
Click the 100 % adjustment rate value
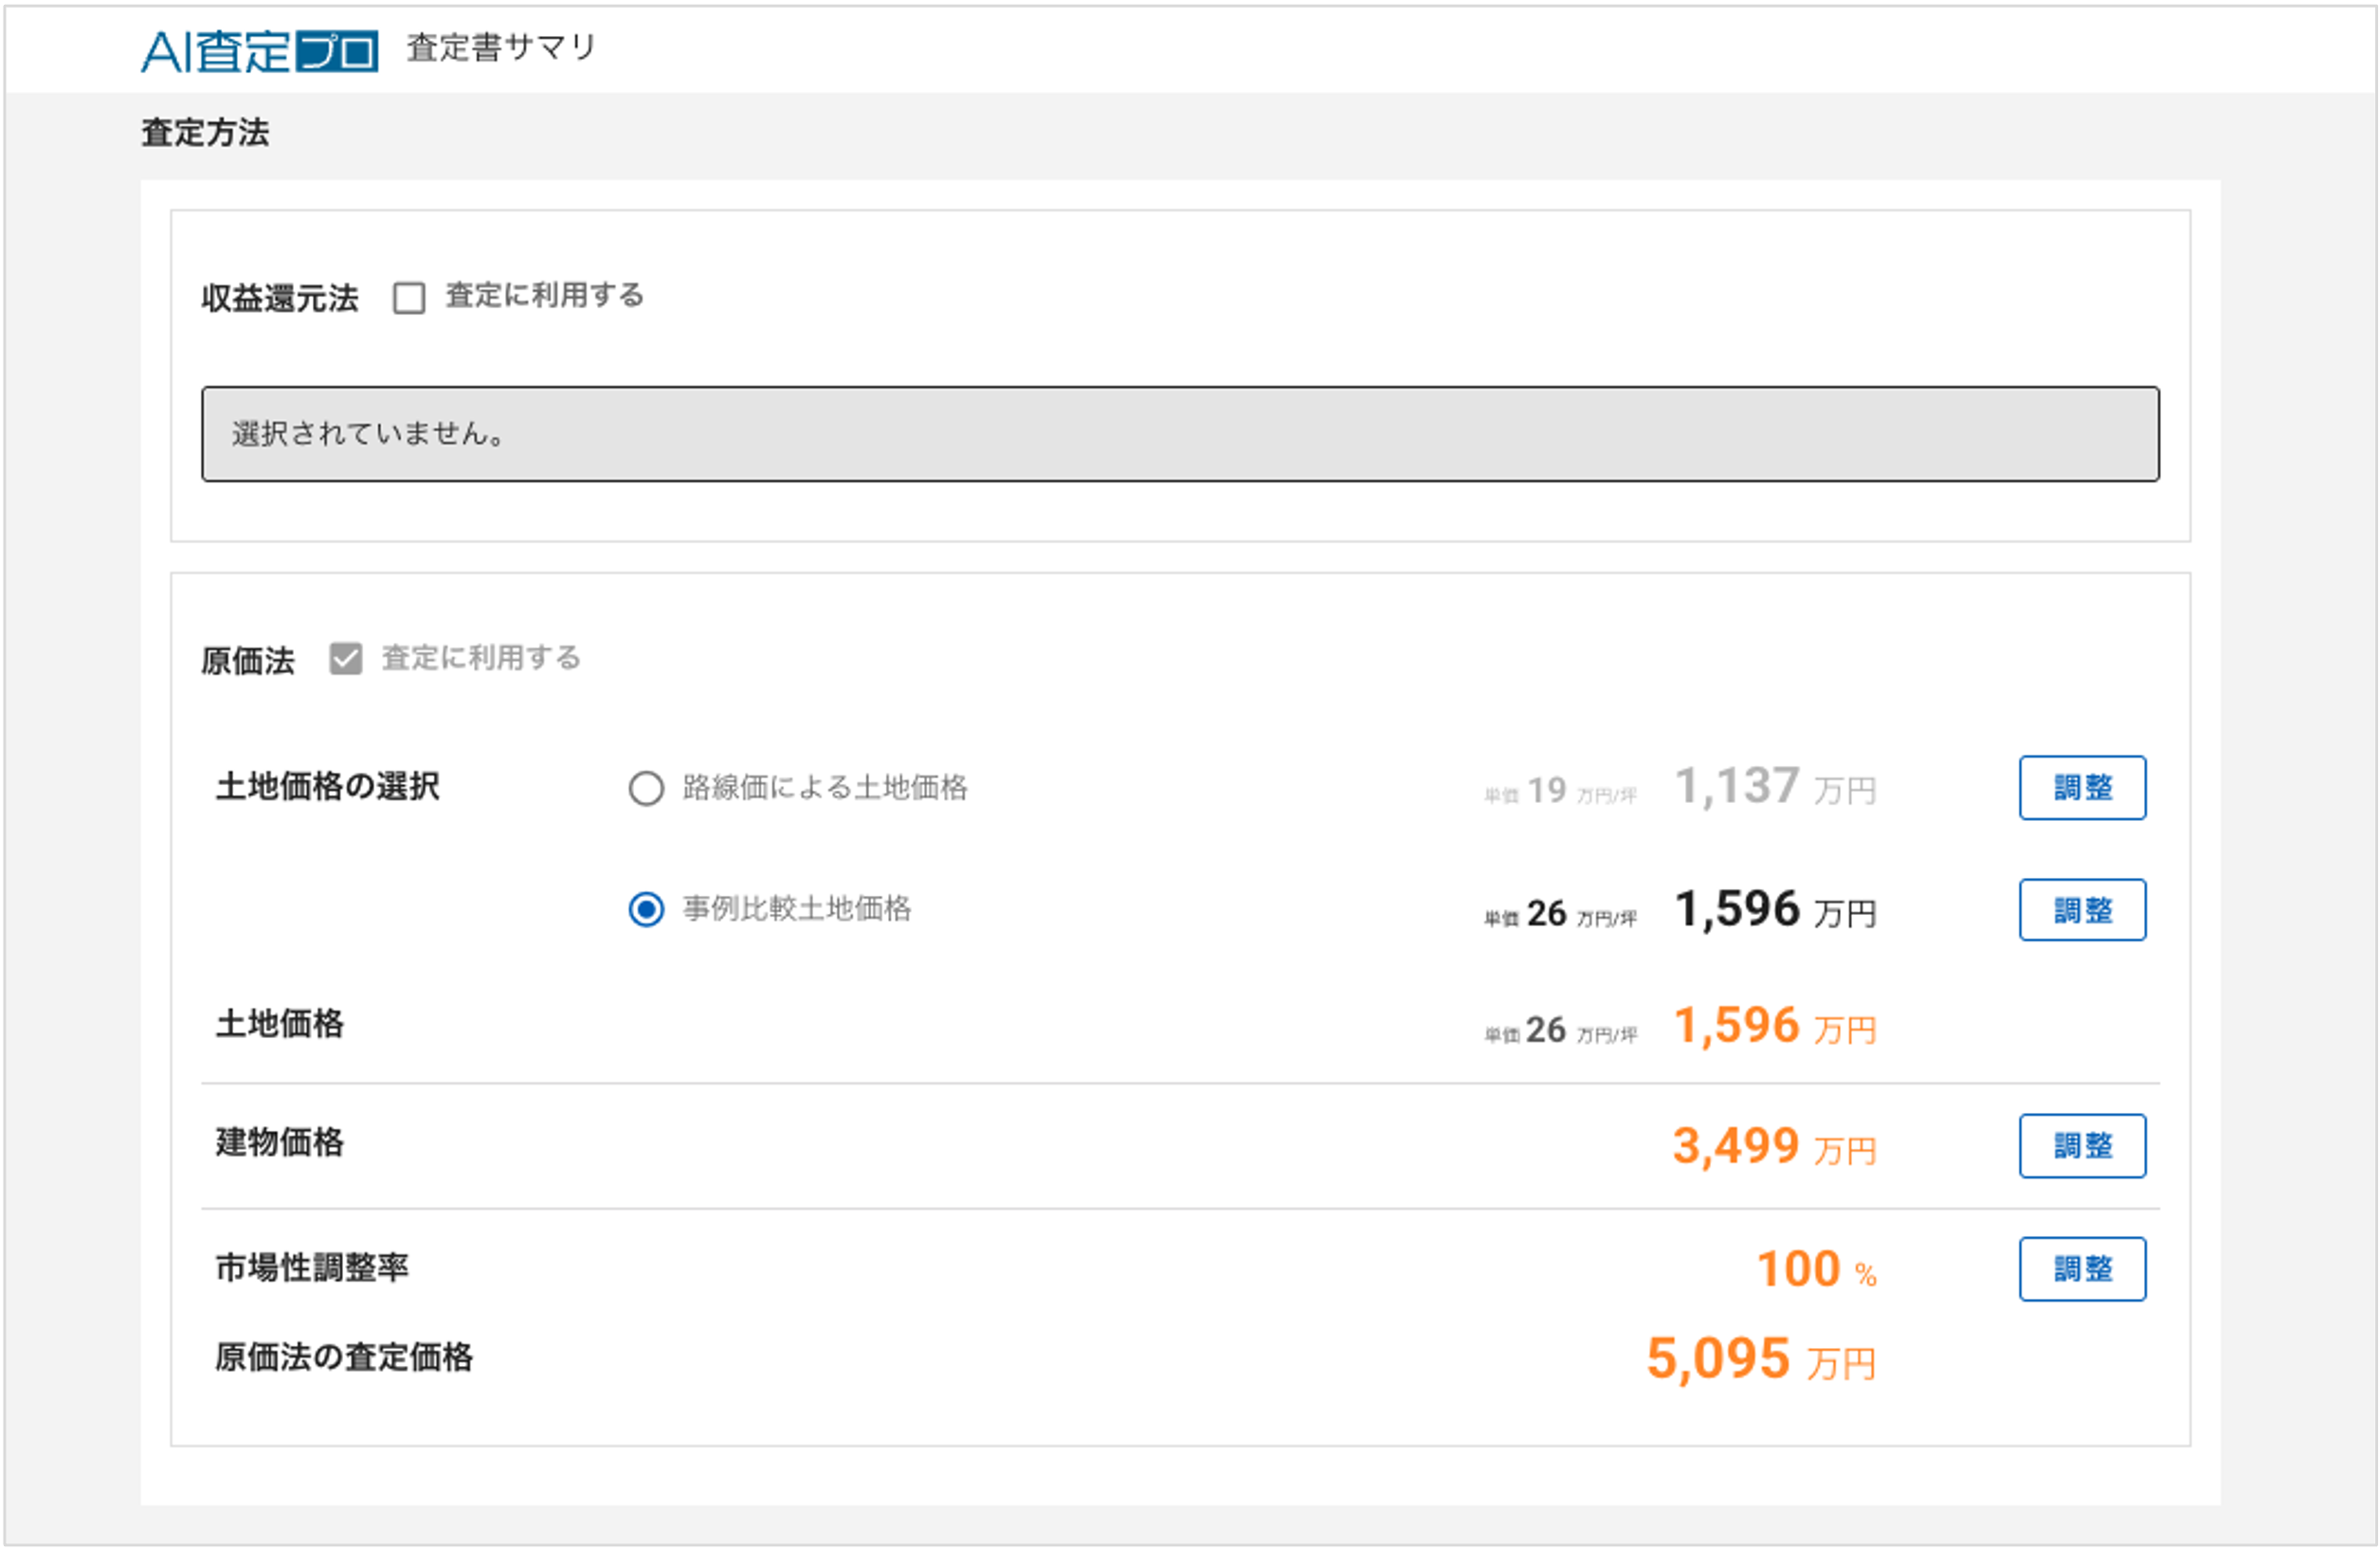pos(1815,1270)
